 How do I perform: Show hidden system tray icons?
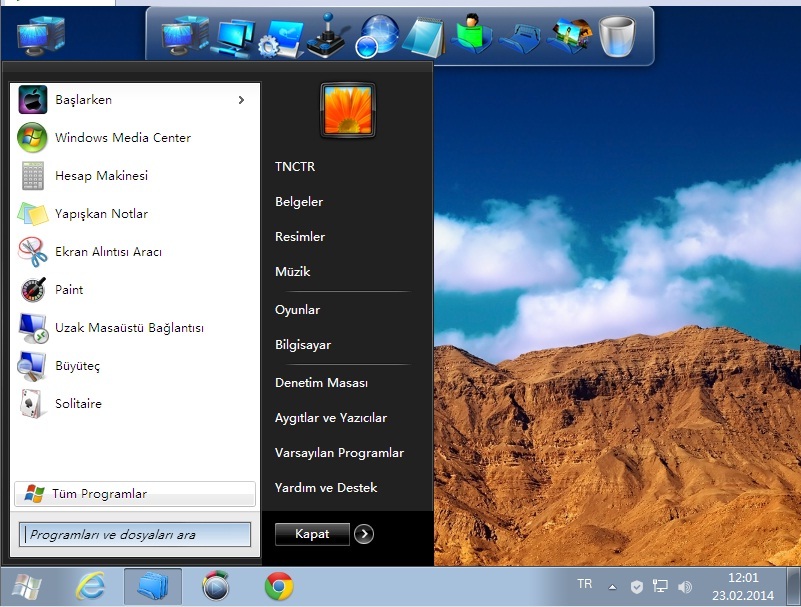(x=612, y=587)
